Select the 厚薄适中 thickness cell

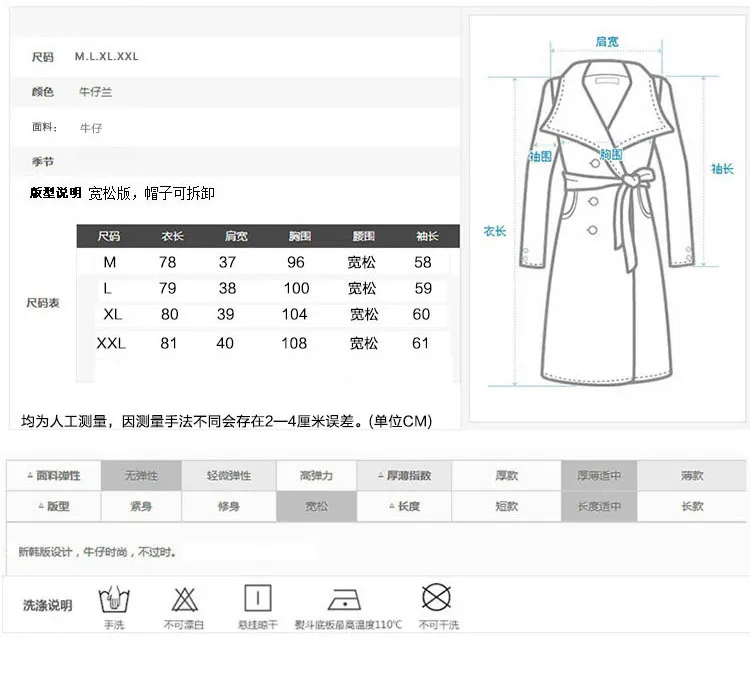(x=599, y=475)
